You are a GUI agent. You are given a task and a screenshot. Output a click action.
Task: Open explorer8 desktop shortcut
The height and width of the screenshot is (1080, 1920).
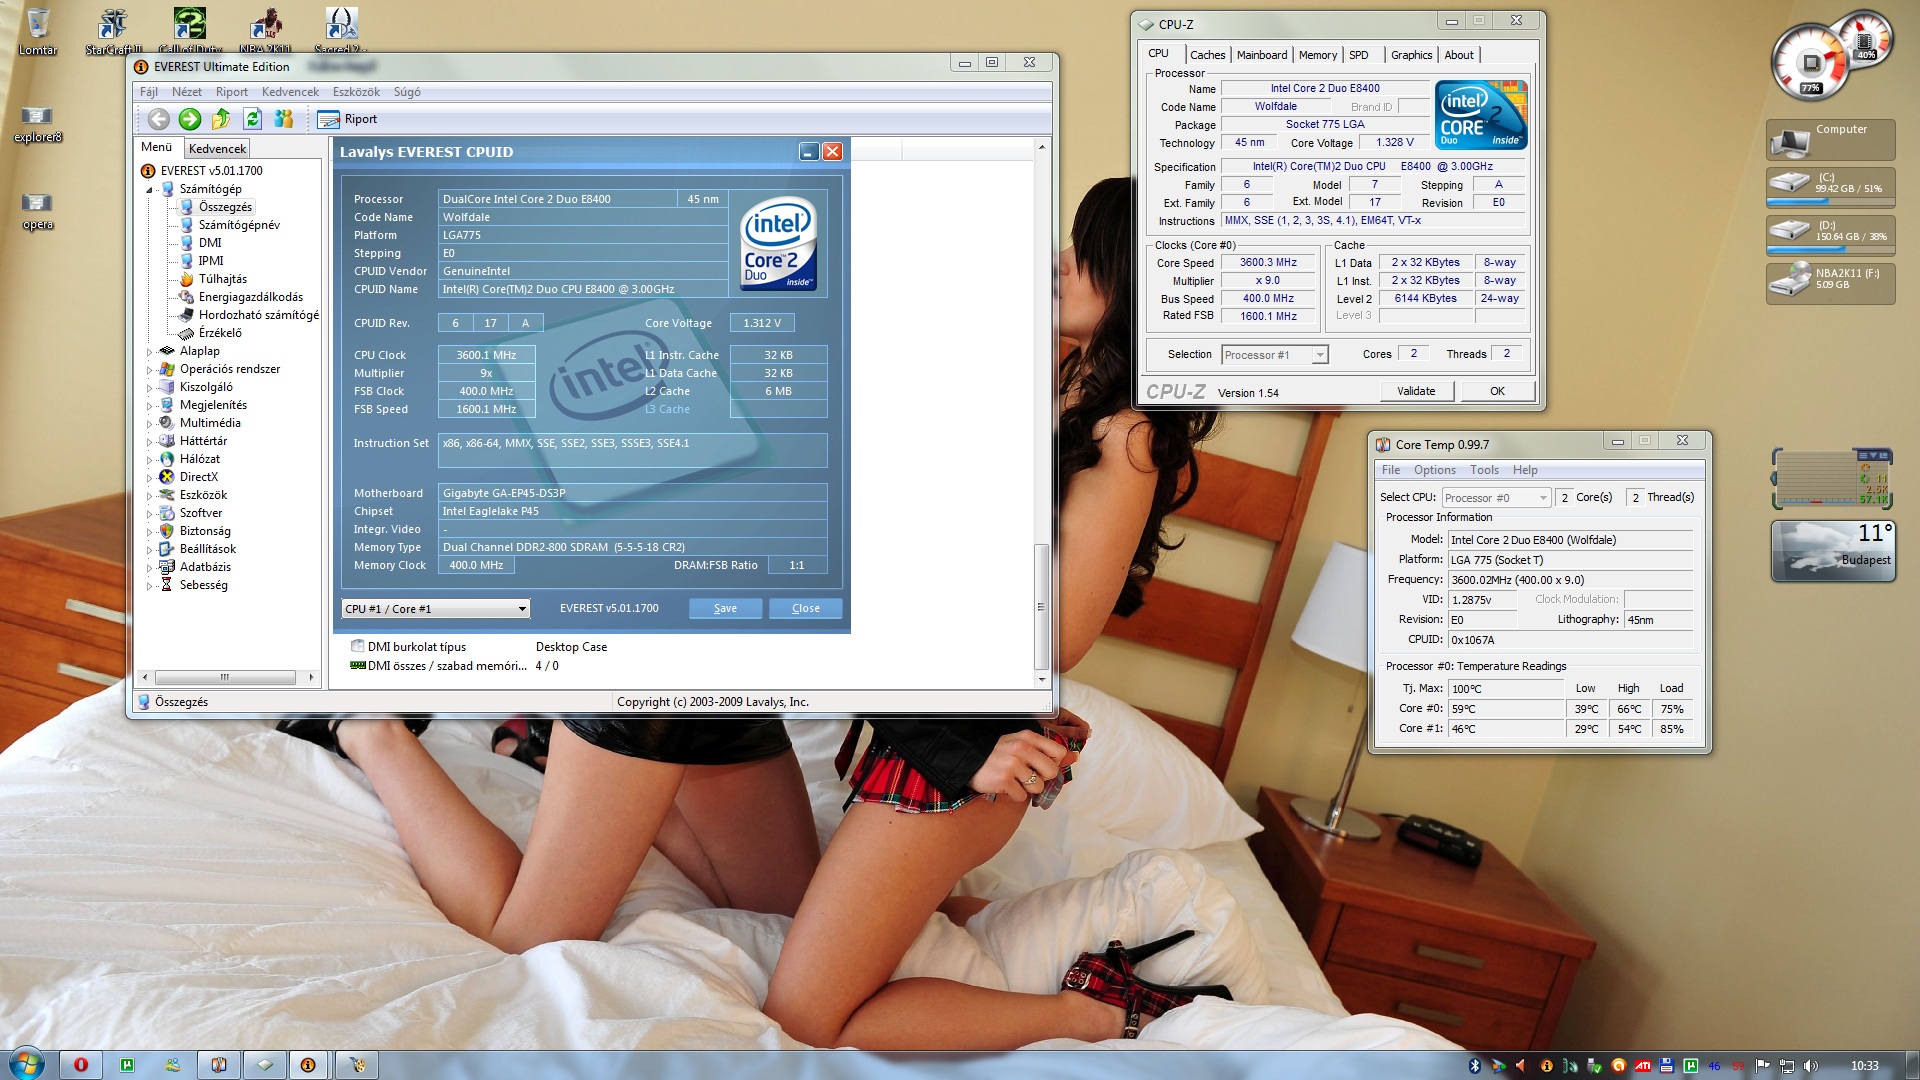tap(38, 124)
